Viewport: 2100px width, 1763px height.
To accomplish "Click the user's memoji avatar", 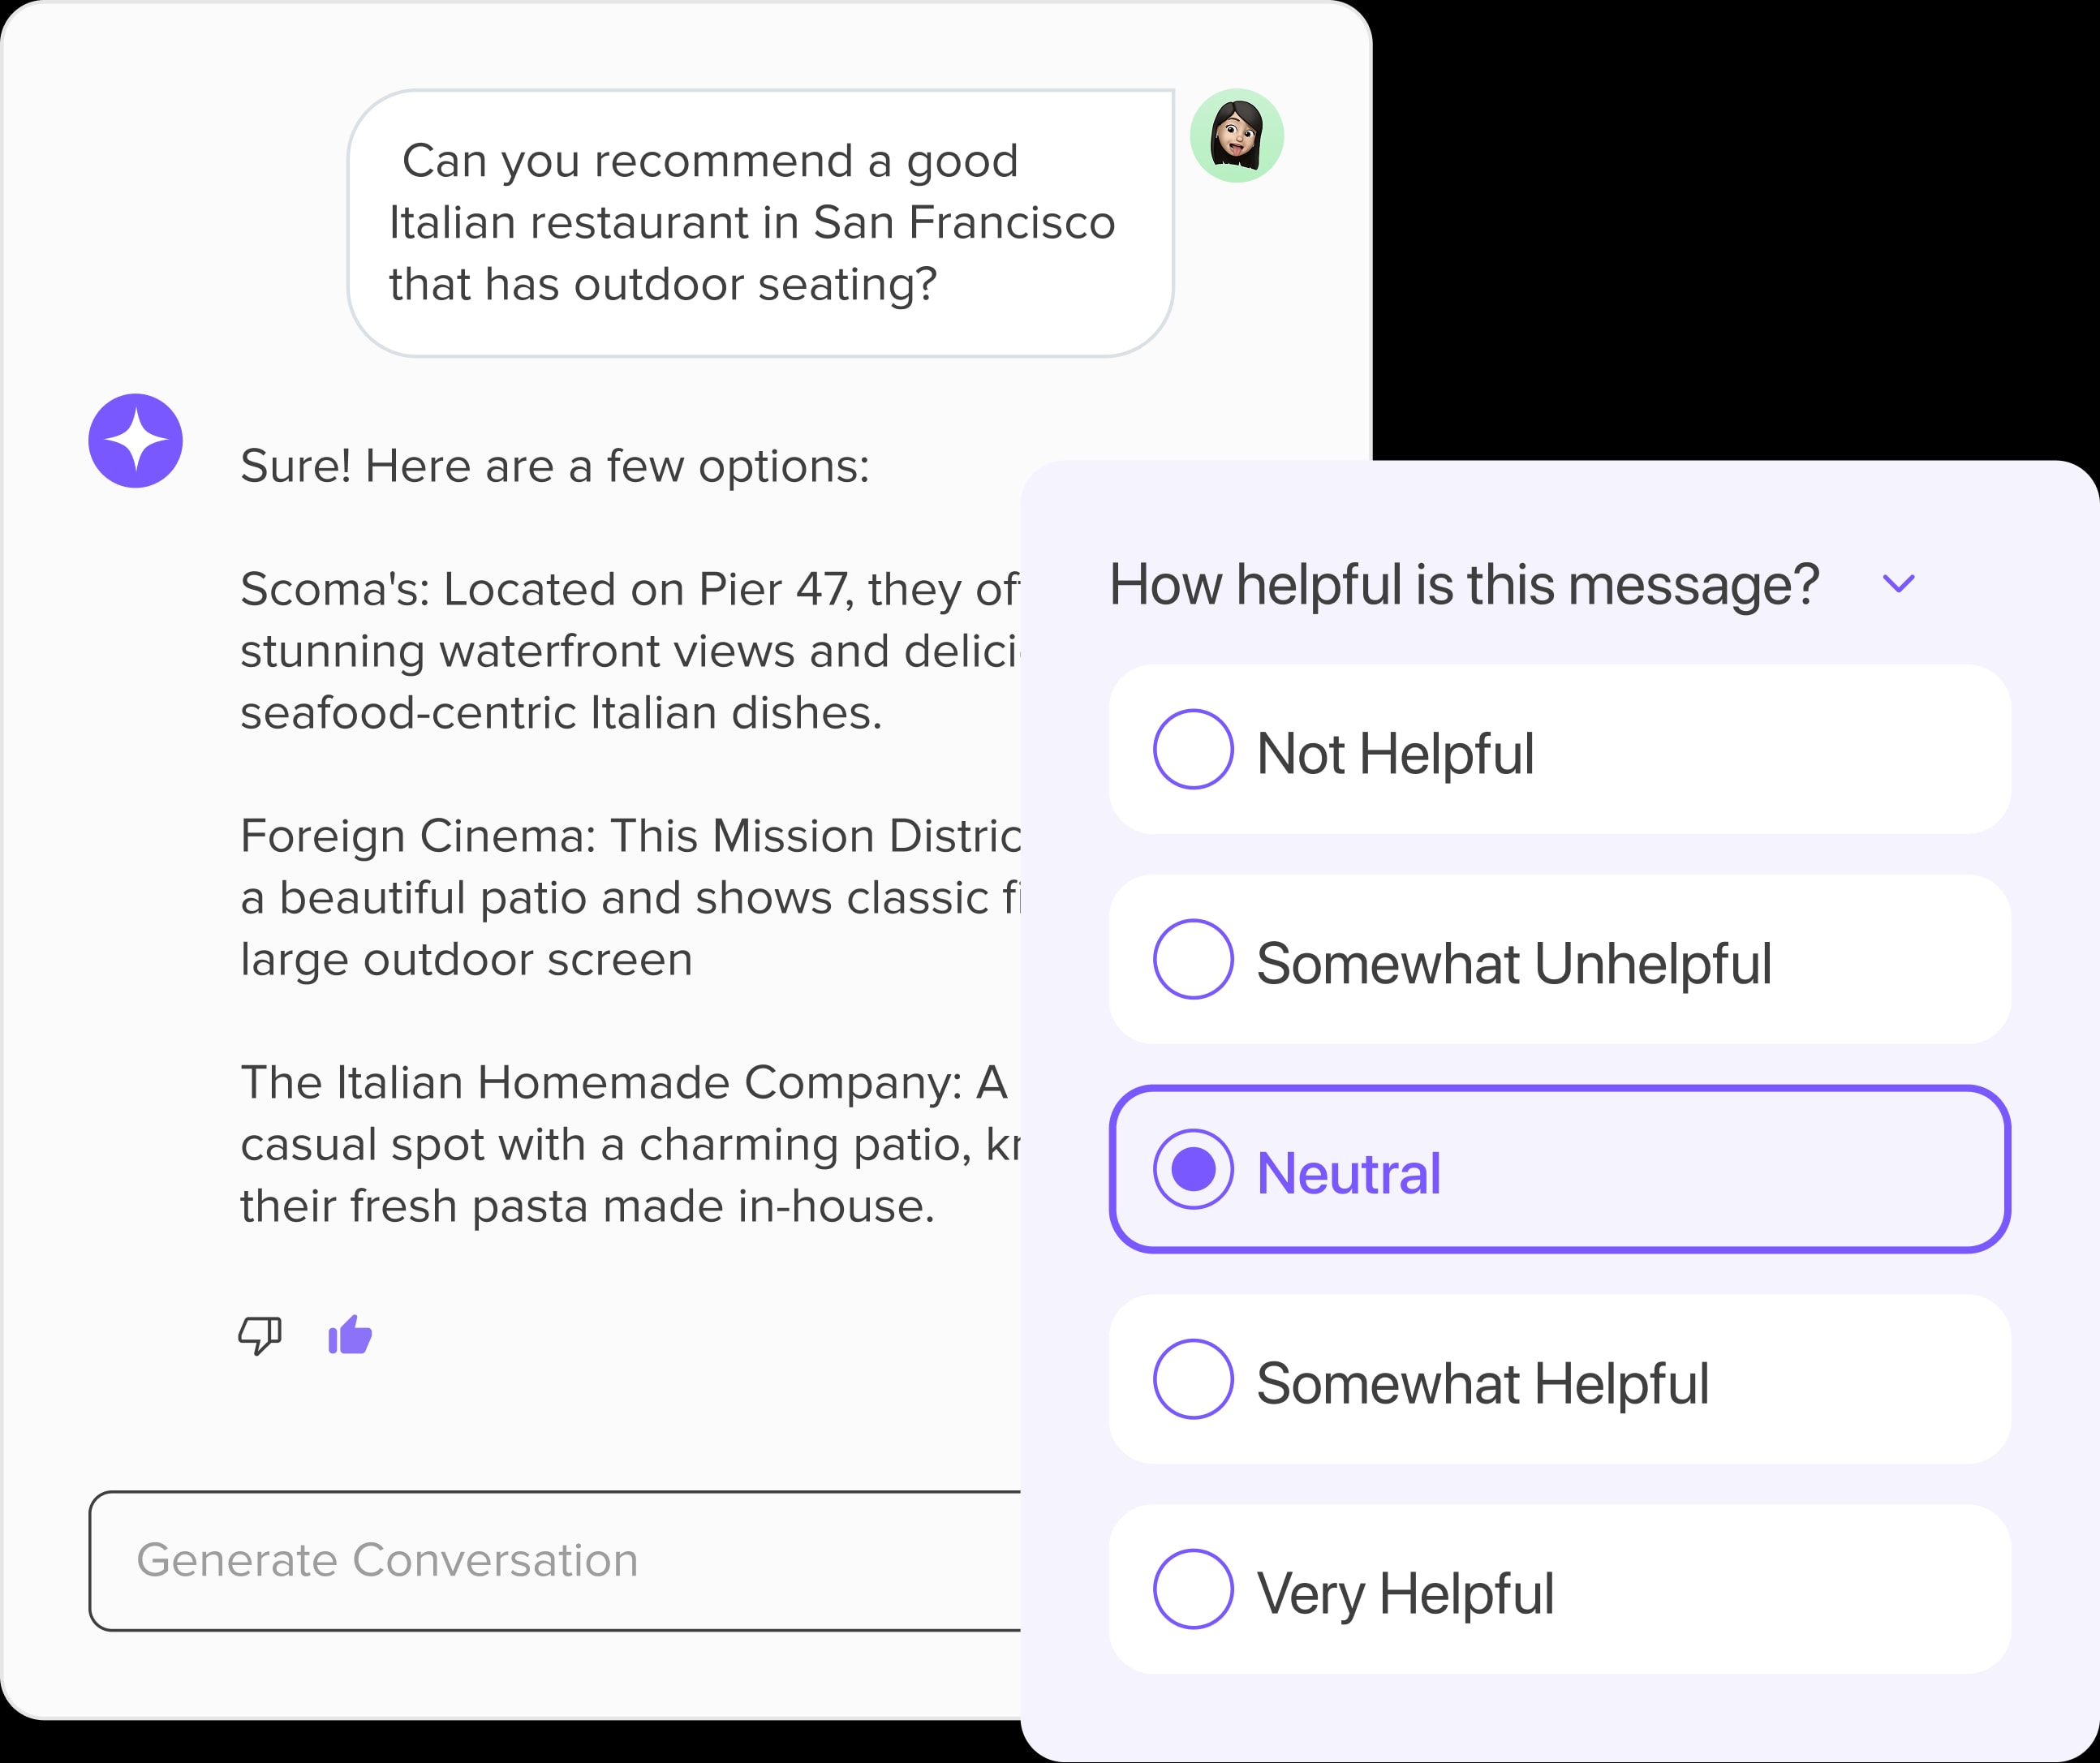I will click(x=1237, y=136).
